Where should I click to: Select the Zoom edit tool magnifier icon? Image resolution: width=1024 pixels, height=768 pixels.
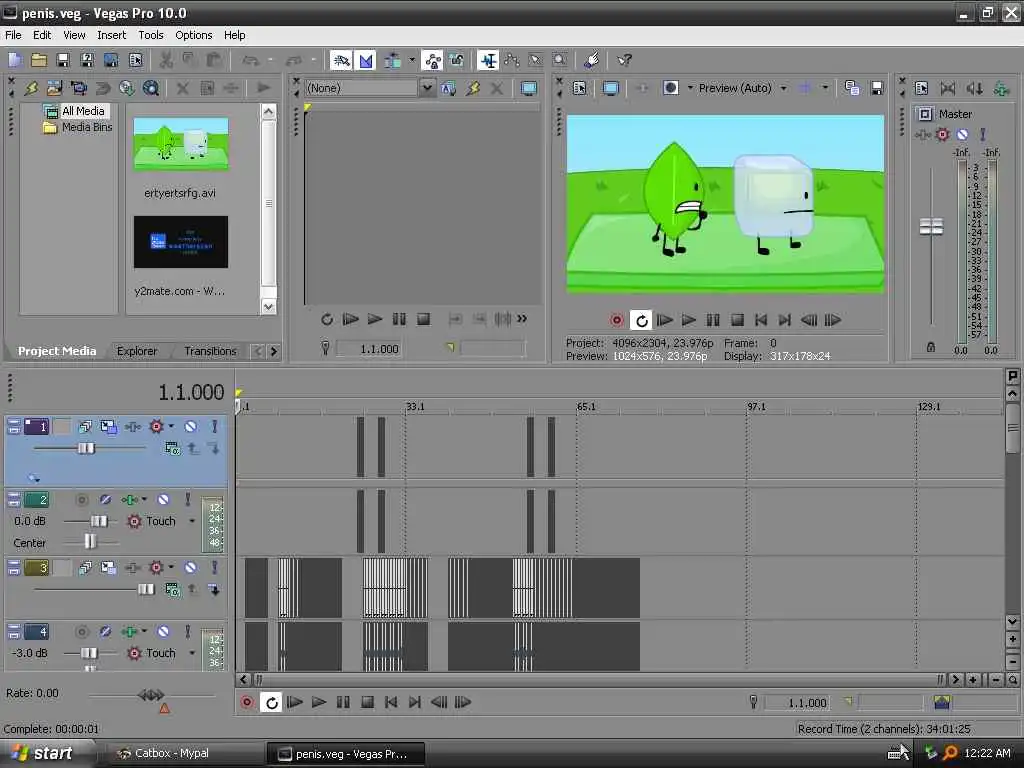coord(560,61)
